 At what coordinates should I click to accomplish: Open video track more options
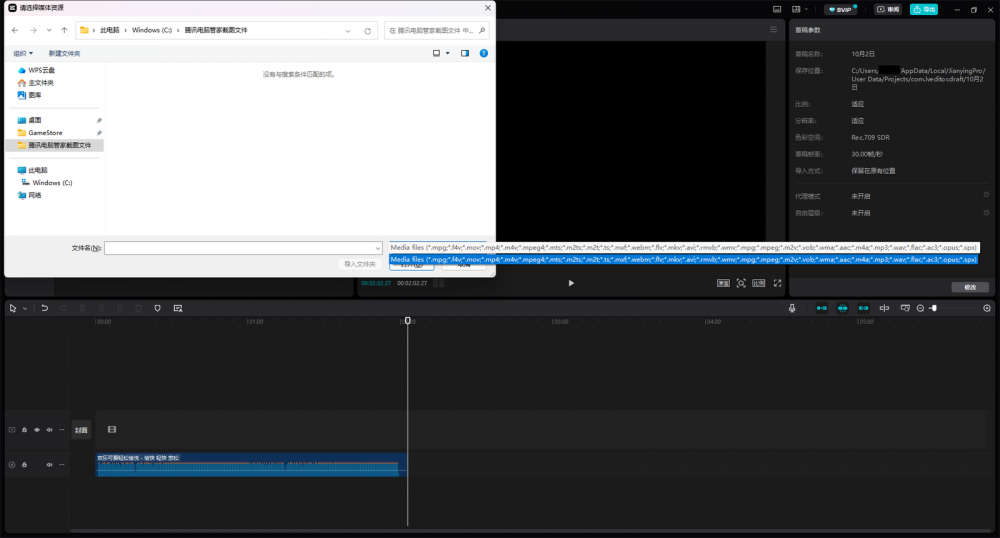click(x=62, y=430)
